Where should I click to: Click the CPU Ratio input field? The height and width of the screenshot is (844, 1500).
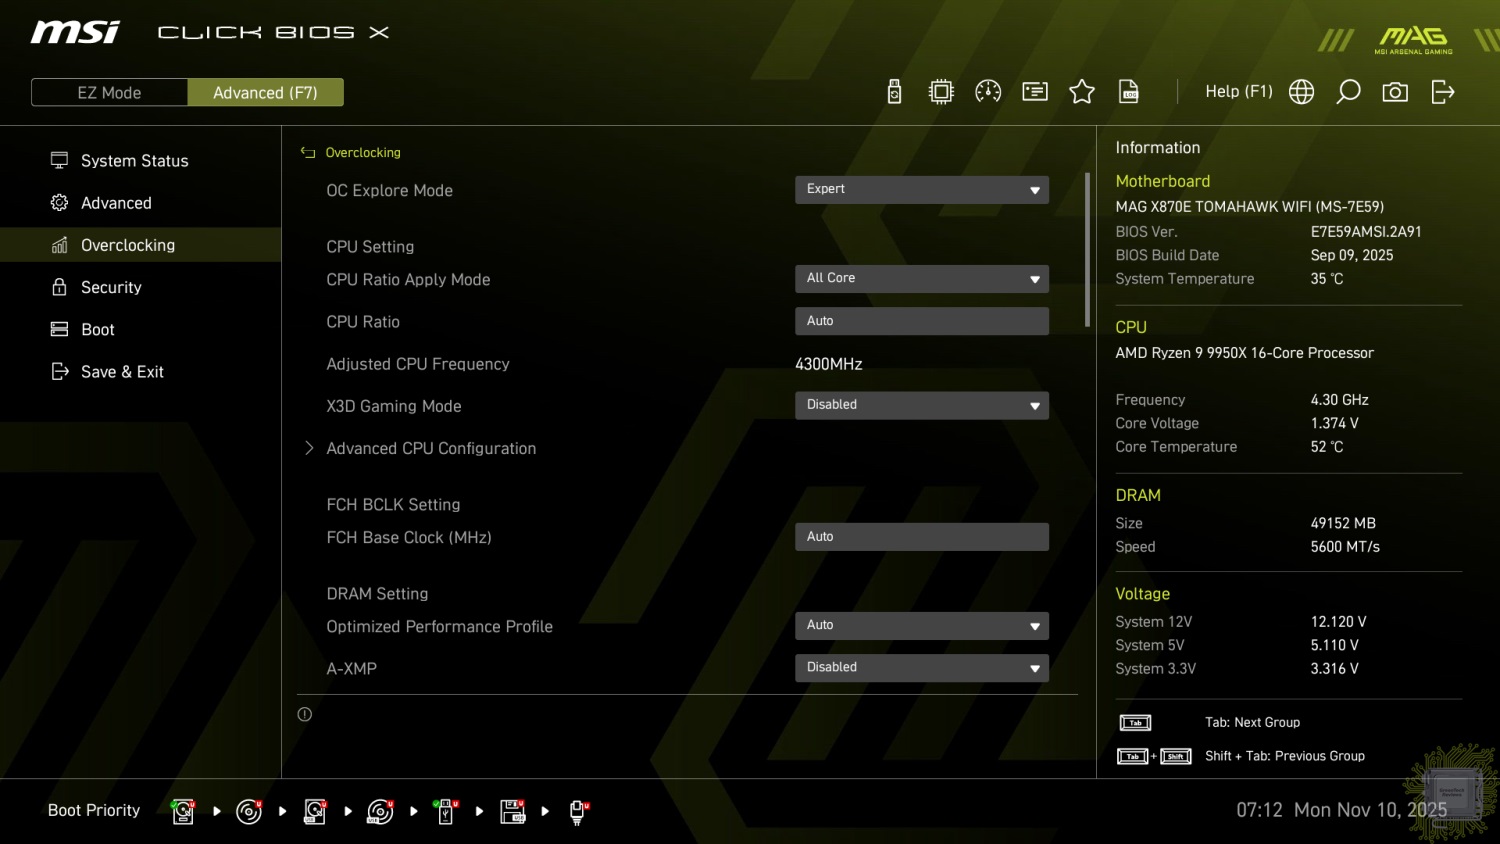point(921,321)
